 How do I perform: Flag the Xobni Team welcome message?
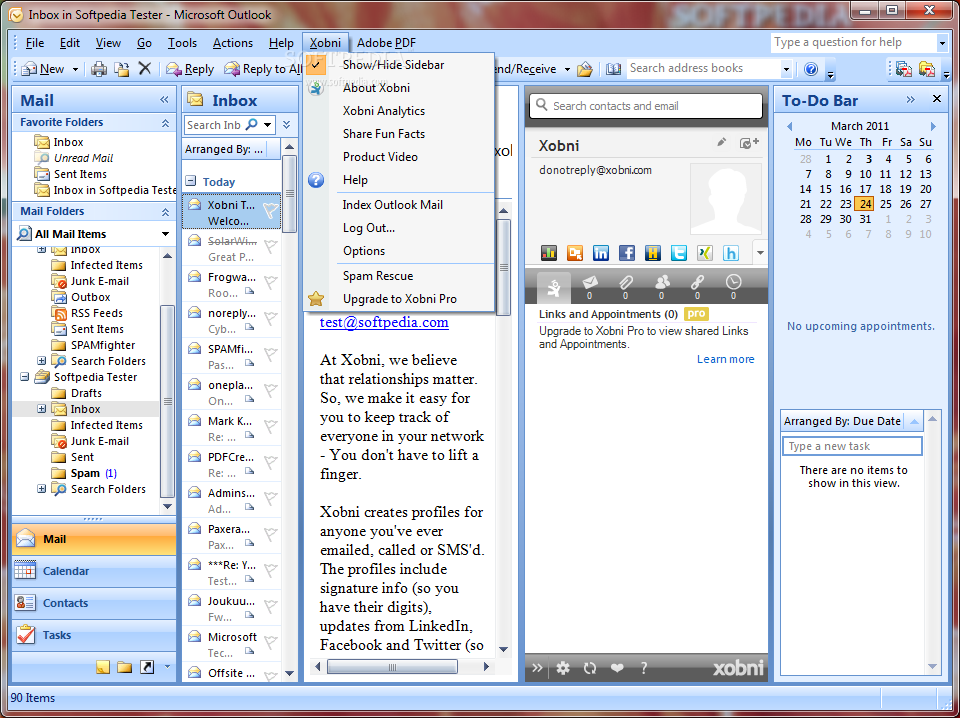coord(270,211)
